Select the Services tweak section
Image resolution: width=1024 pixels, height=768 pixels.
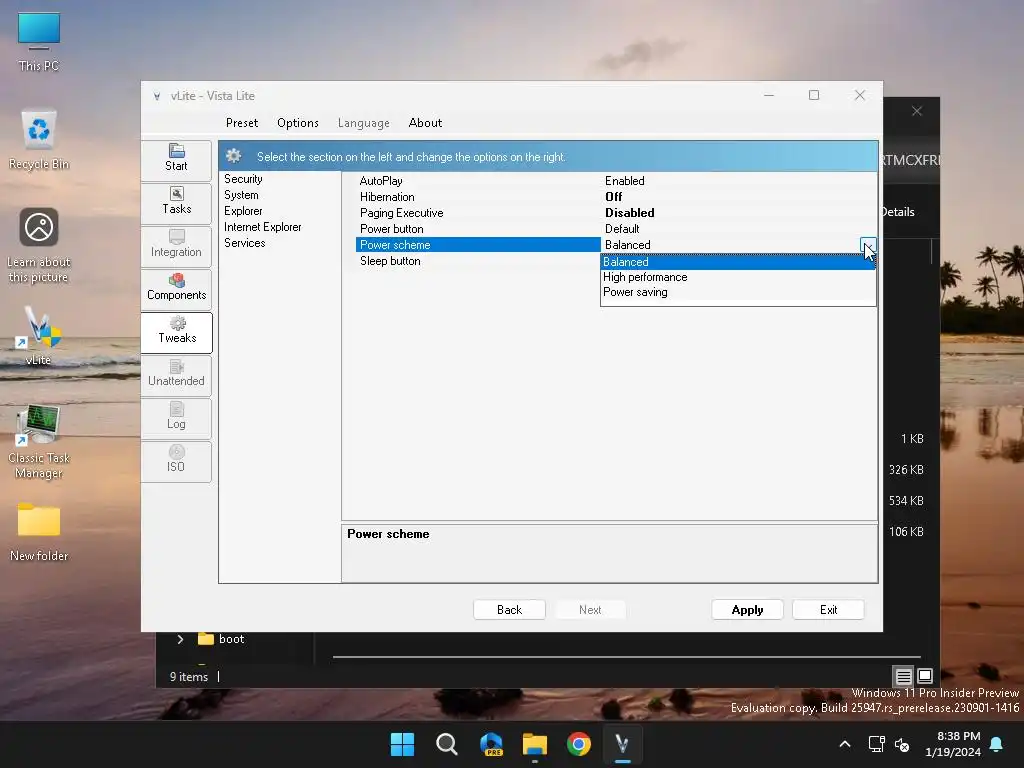[x=245, y=243]
